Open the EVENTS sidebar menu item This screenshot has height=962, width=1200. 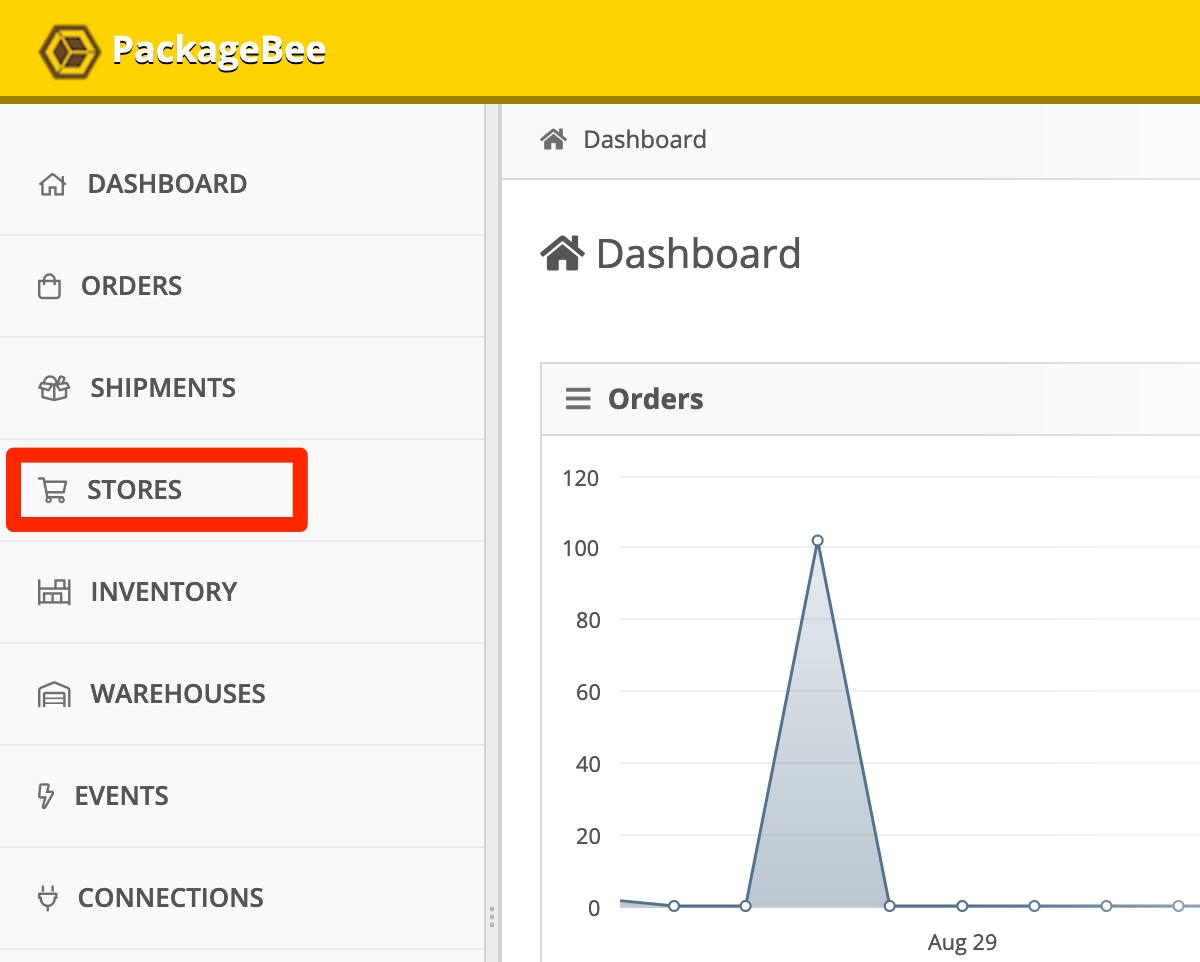click(x=122, y=796)
